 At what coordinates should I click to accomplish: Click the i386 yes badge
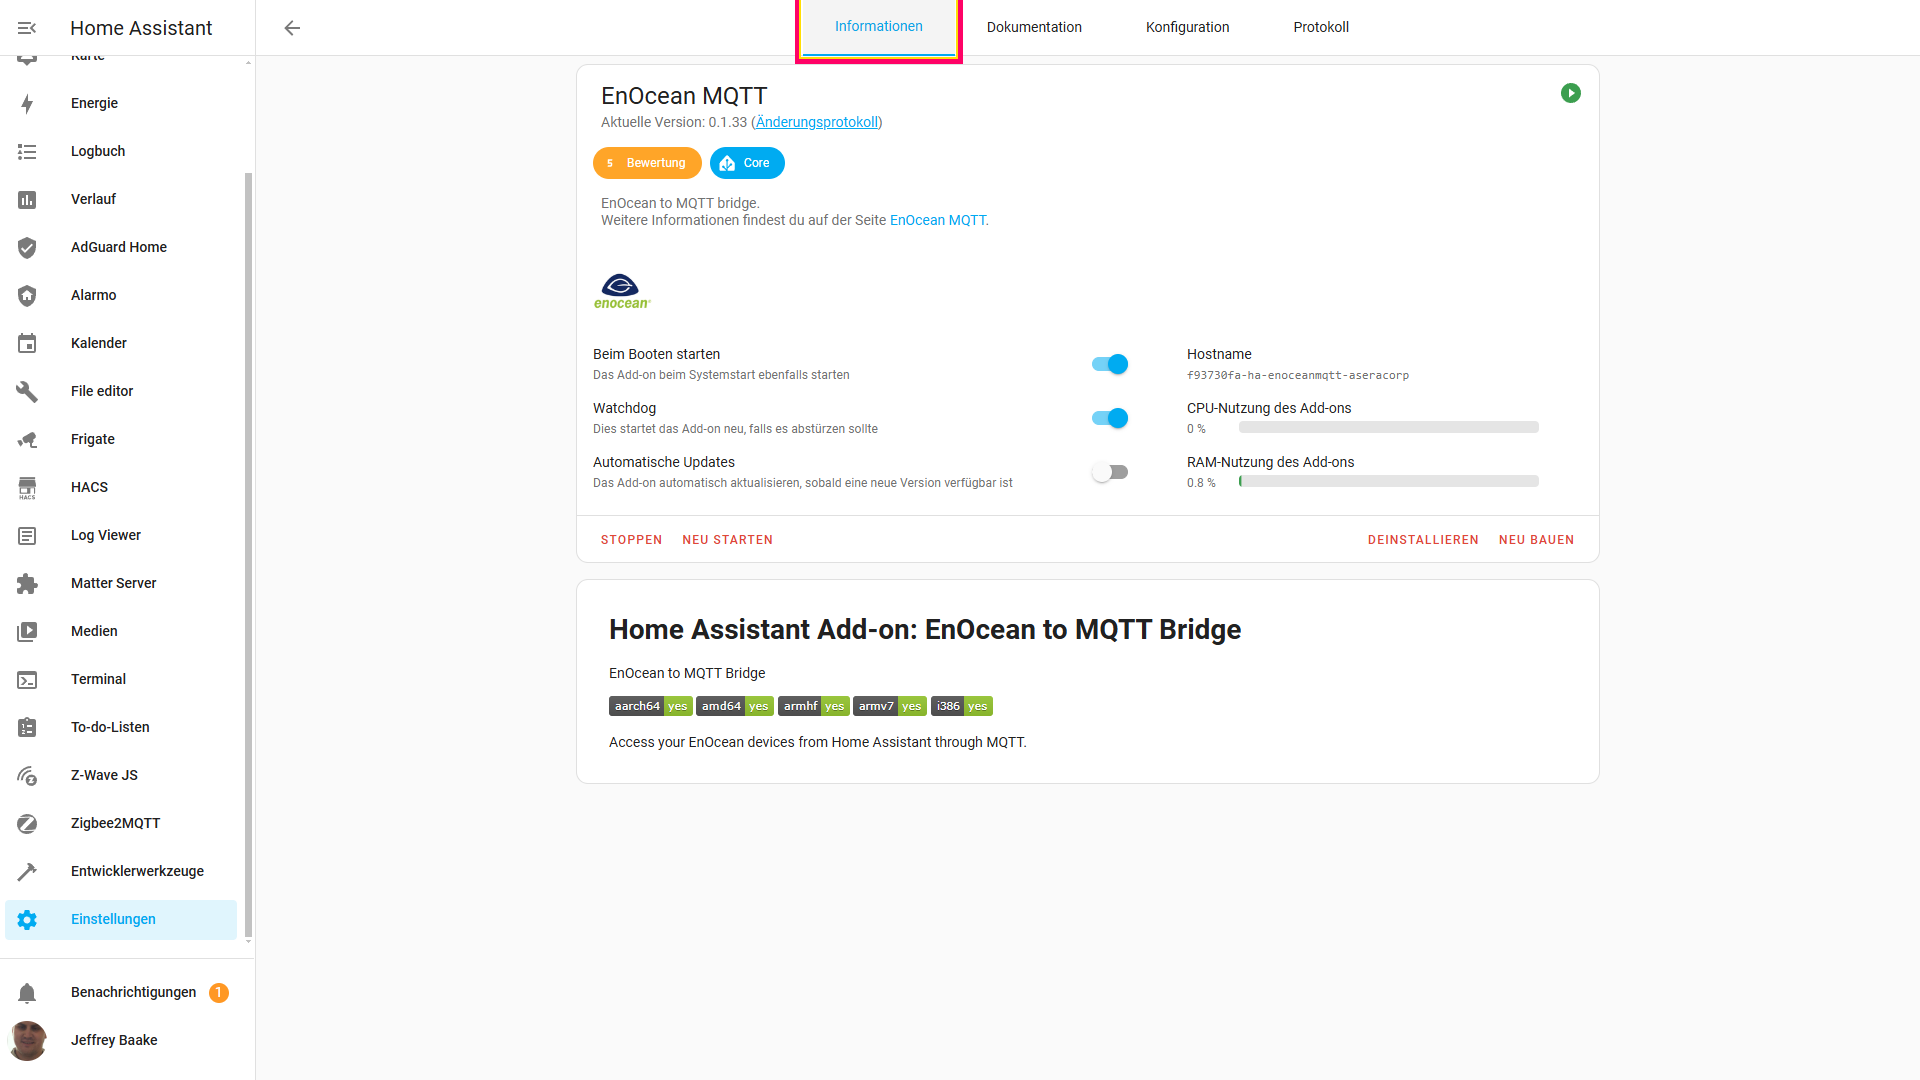tap(962, 706)
